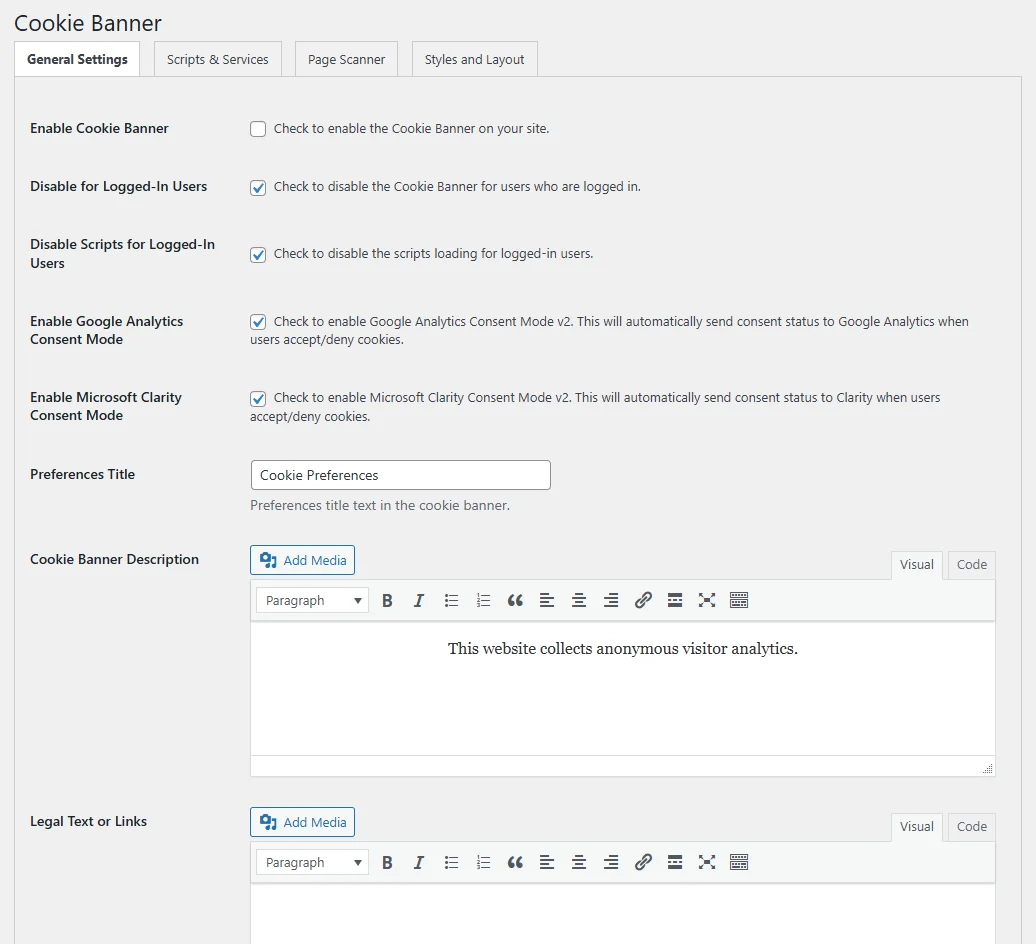Click Italic icon in Cookie Banner Description toolbar
Image resolution: width=1036 pixels, height=944 pixels.
pyautogui.click(x=419, y=601)
